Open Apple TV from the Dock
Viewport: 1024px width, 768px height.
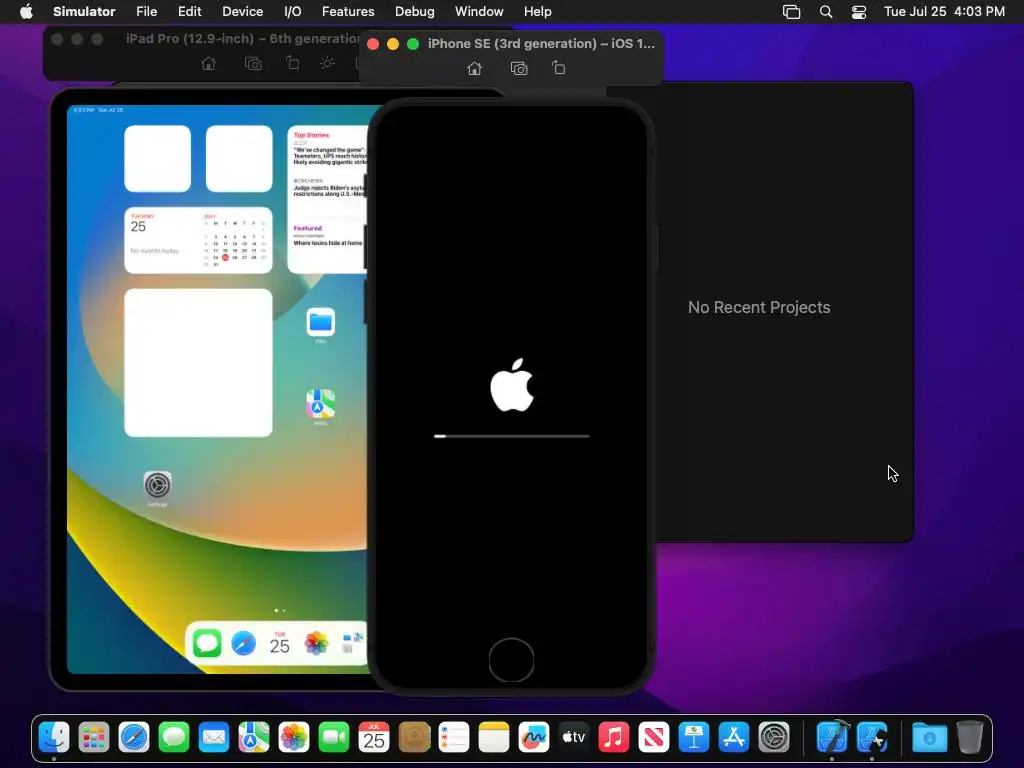(x=573, y=738)
